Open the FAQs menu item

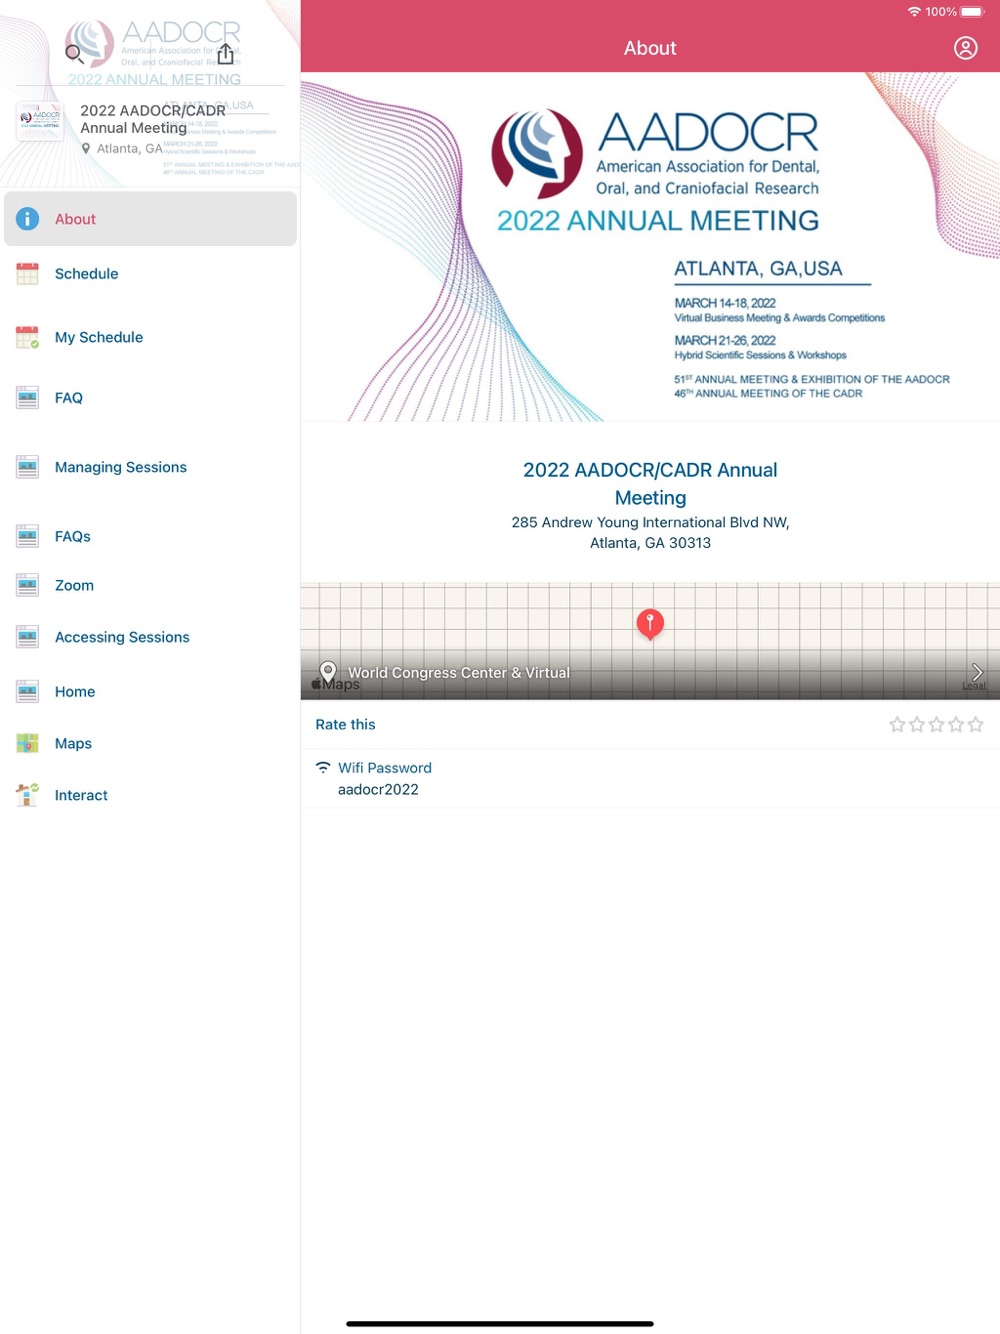[x=150, y=536]
